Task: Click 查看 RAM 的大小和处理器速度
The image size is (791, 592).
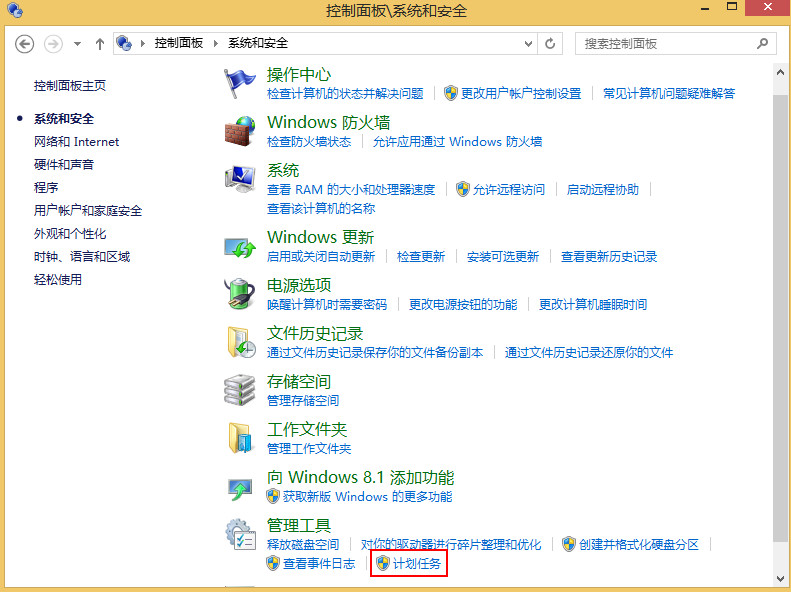Action: pos(351,190)
